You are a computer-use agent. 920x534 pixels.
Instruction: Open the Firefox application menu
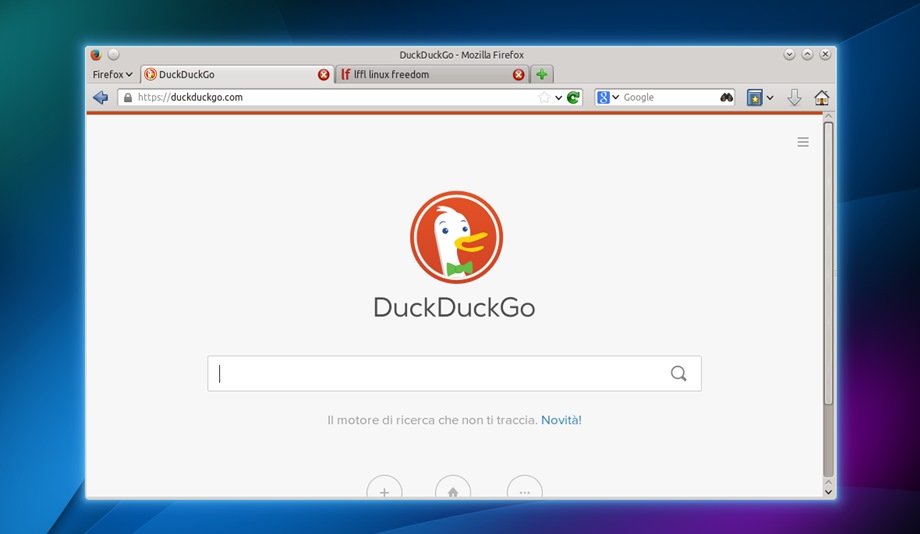[112, 74]
